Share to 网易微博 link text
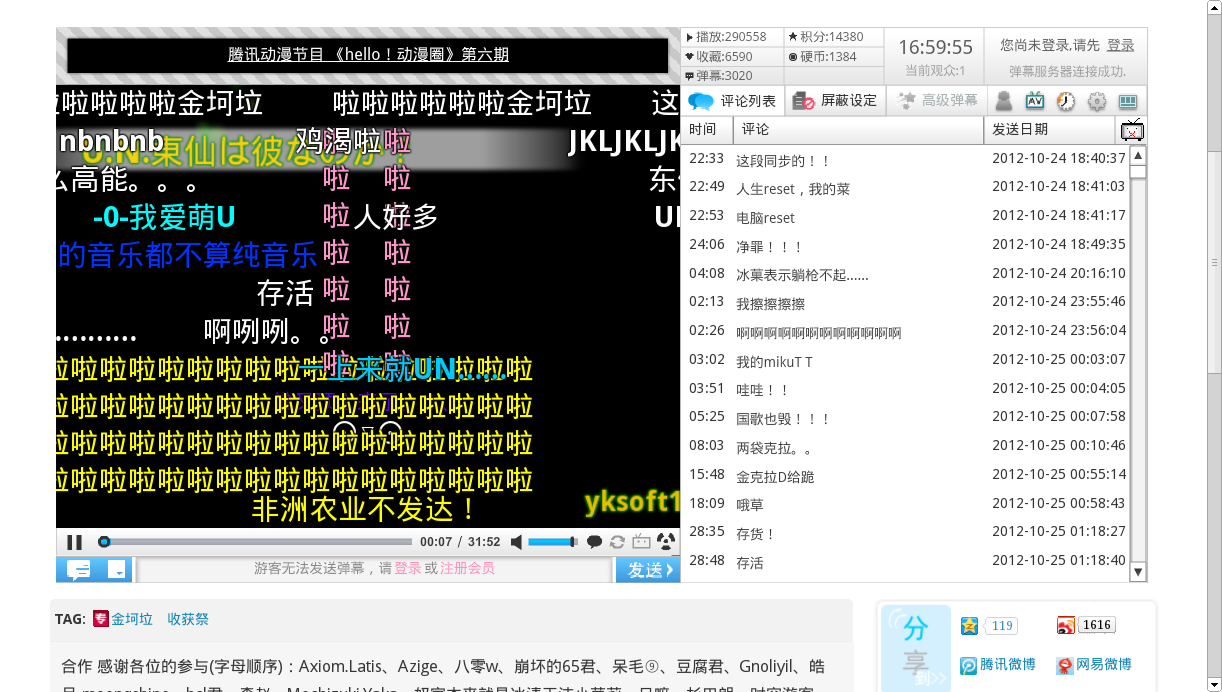Viewport: 1222px width, 692px height. coord(1104,664)
